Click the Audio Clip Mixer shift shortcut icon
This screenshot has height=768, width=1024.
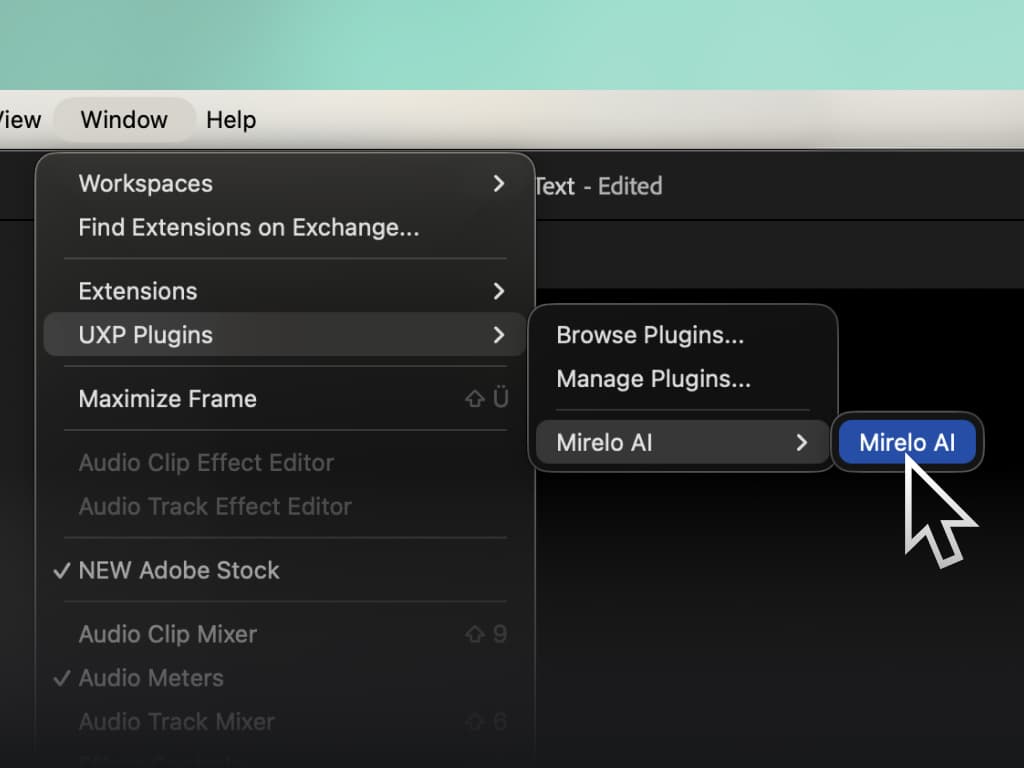point(475,633)
